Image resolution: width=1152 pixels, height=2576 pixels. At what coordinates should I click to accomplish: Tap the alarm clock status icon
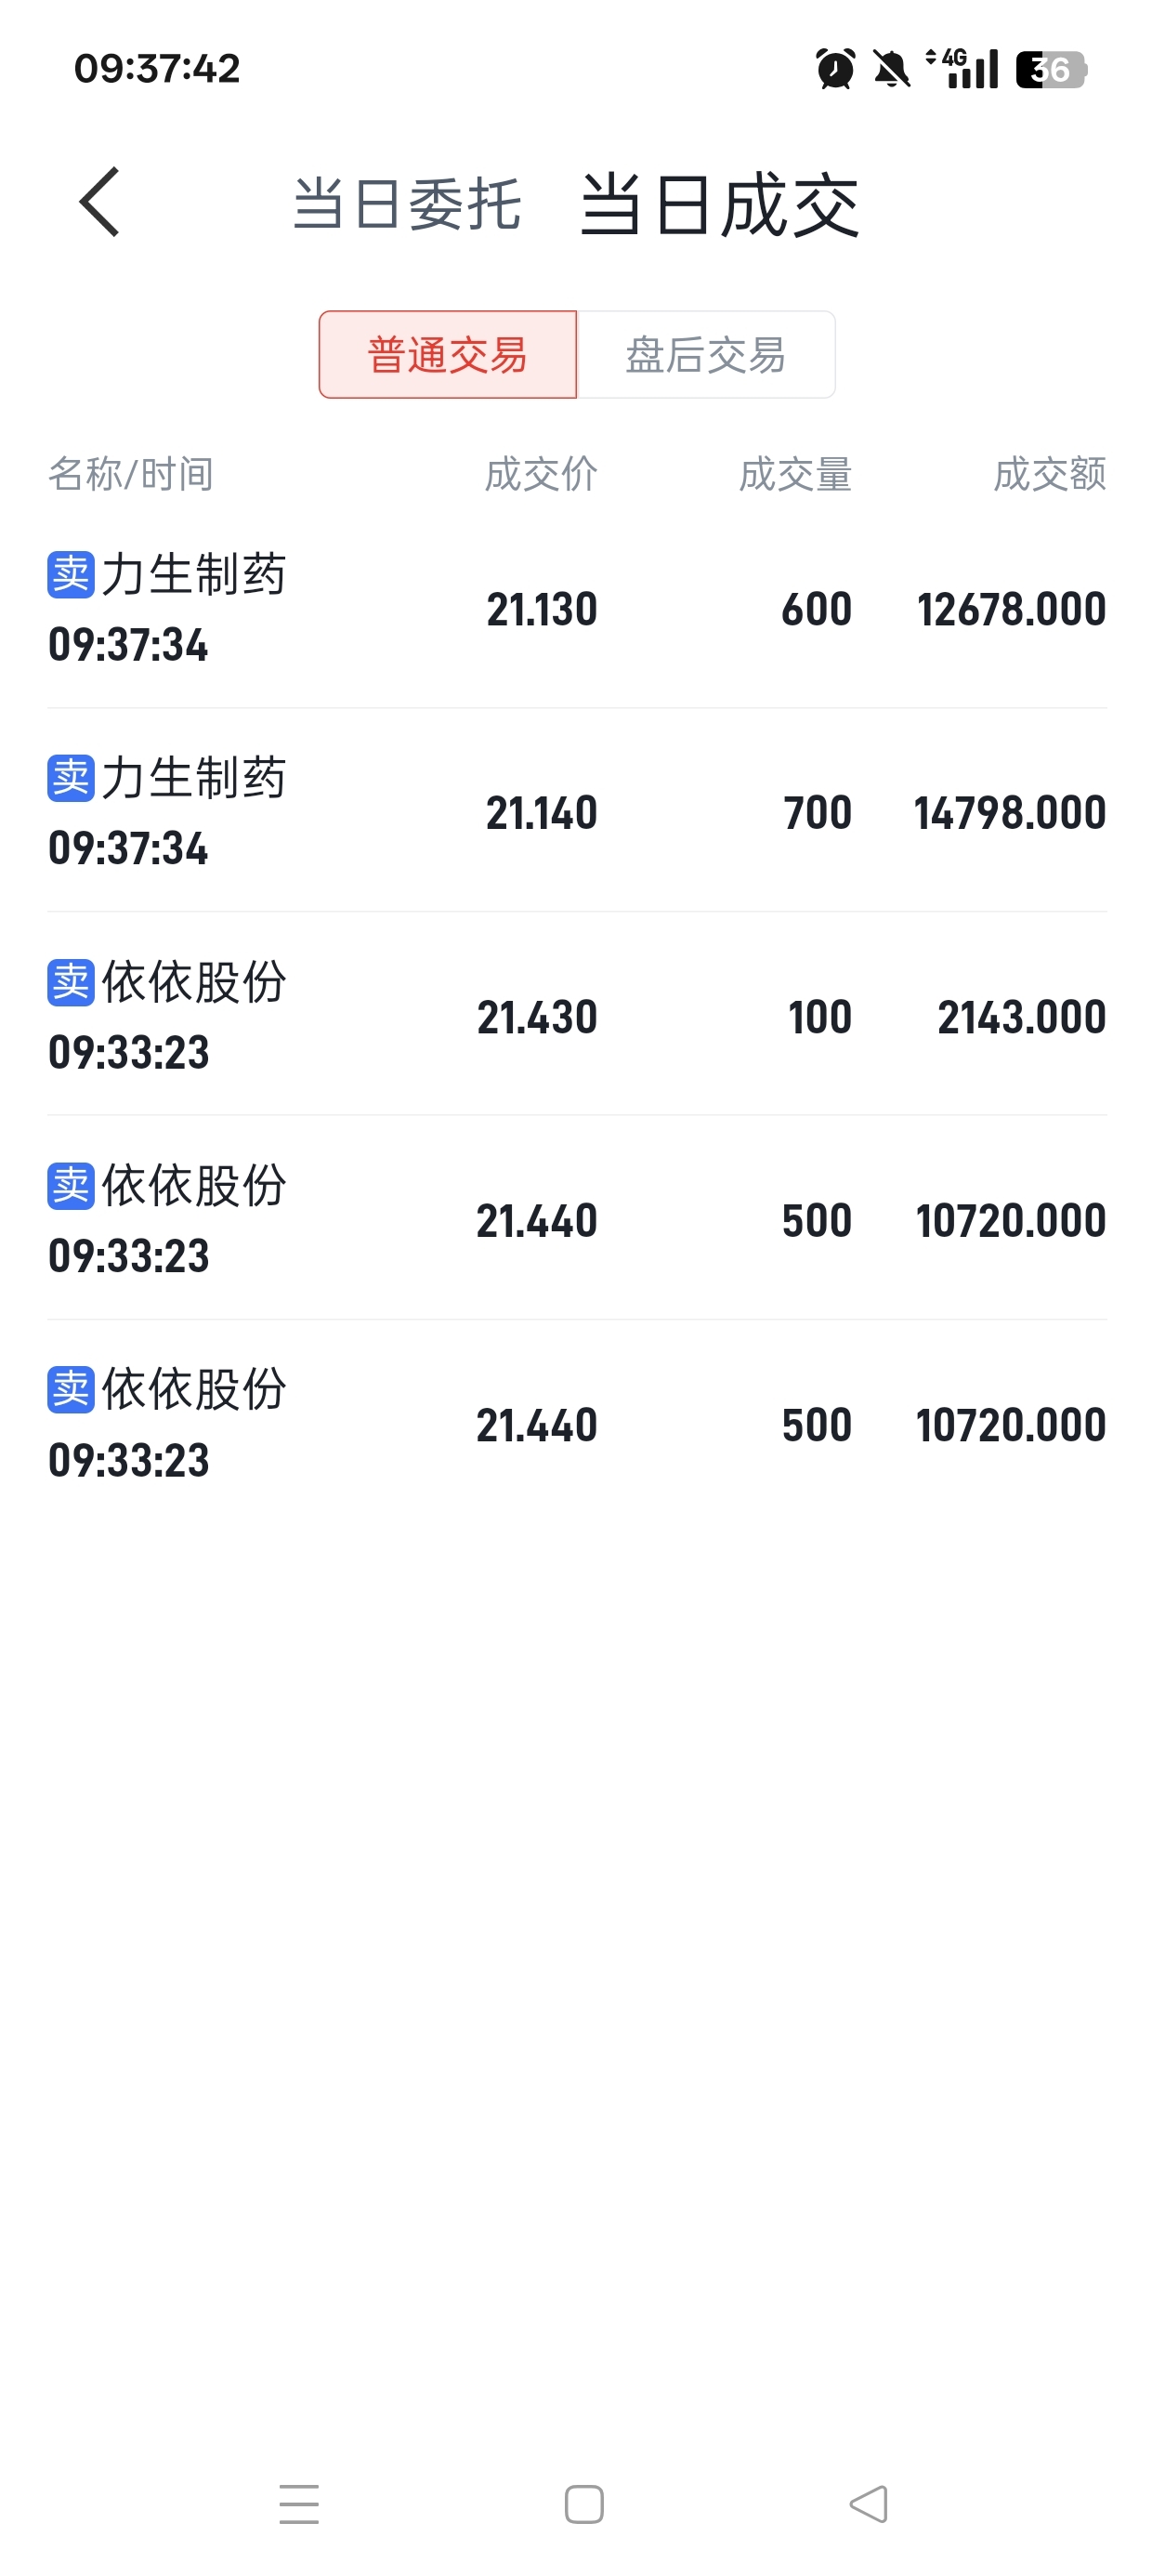[835, 69]
